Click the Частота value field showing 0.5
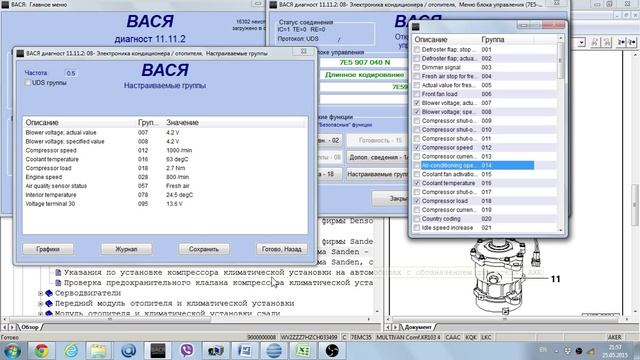This screenshot has width=640, height=360. (x=71, y=73)
